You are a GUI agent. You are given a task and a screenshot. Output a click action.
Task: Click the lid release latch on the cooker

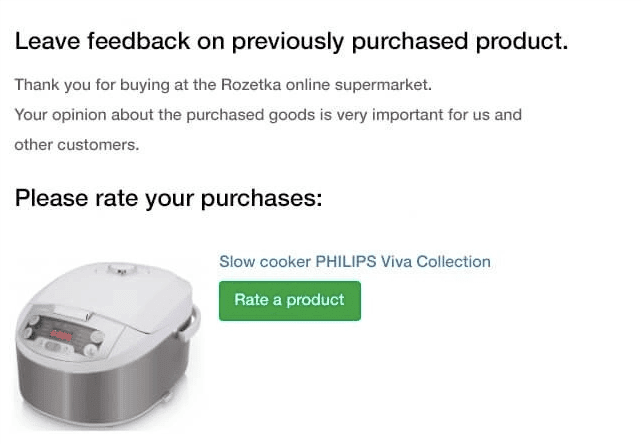point(88,316)
